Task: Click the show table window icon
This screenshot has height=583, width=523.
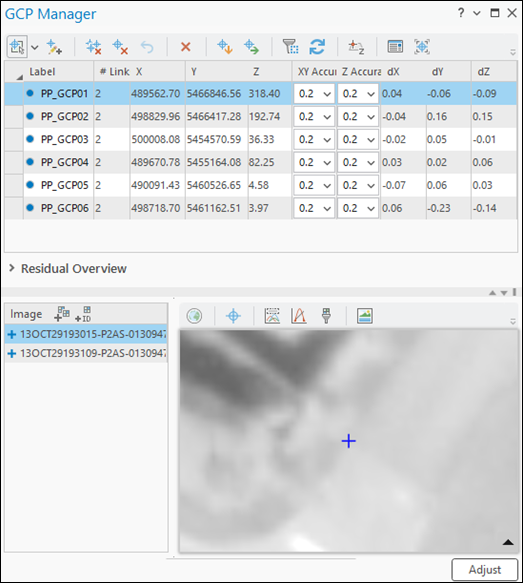Action: tap(395, 47)
